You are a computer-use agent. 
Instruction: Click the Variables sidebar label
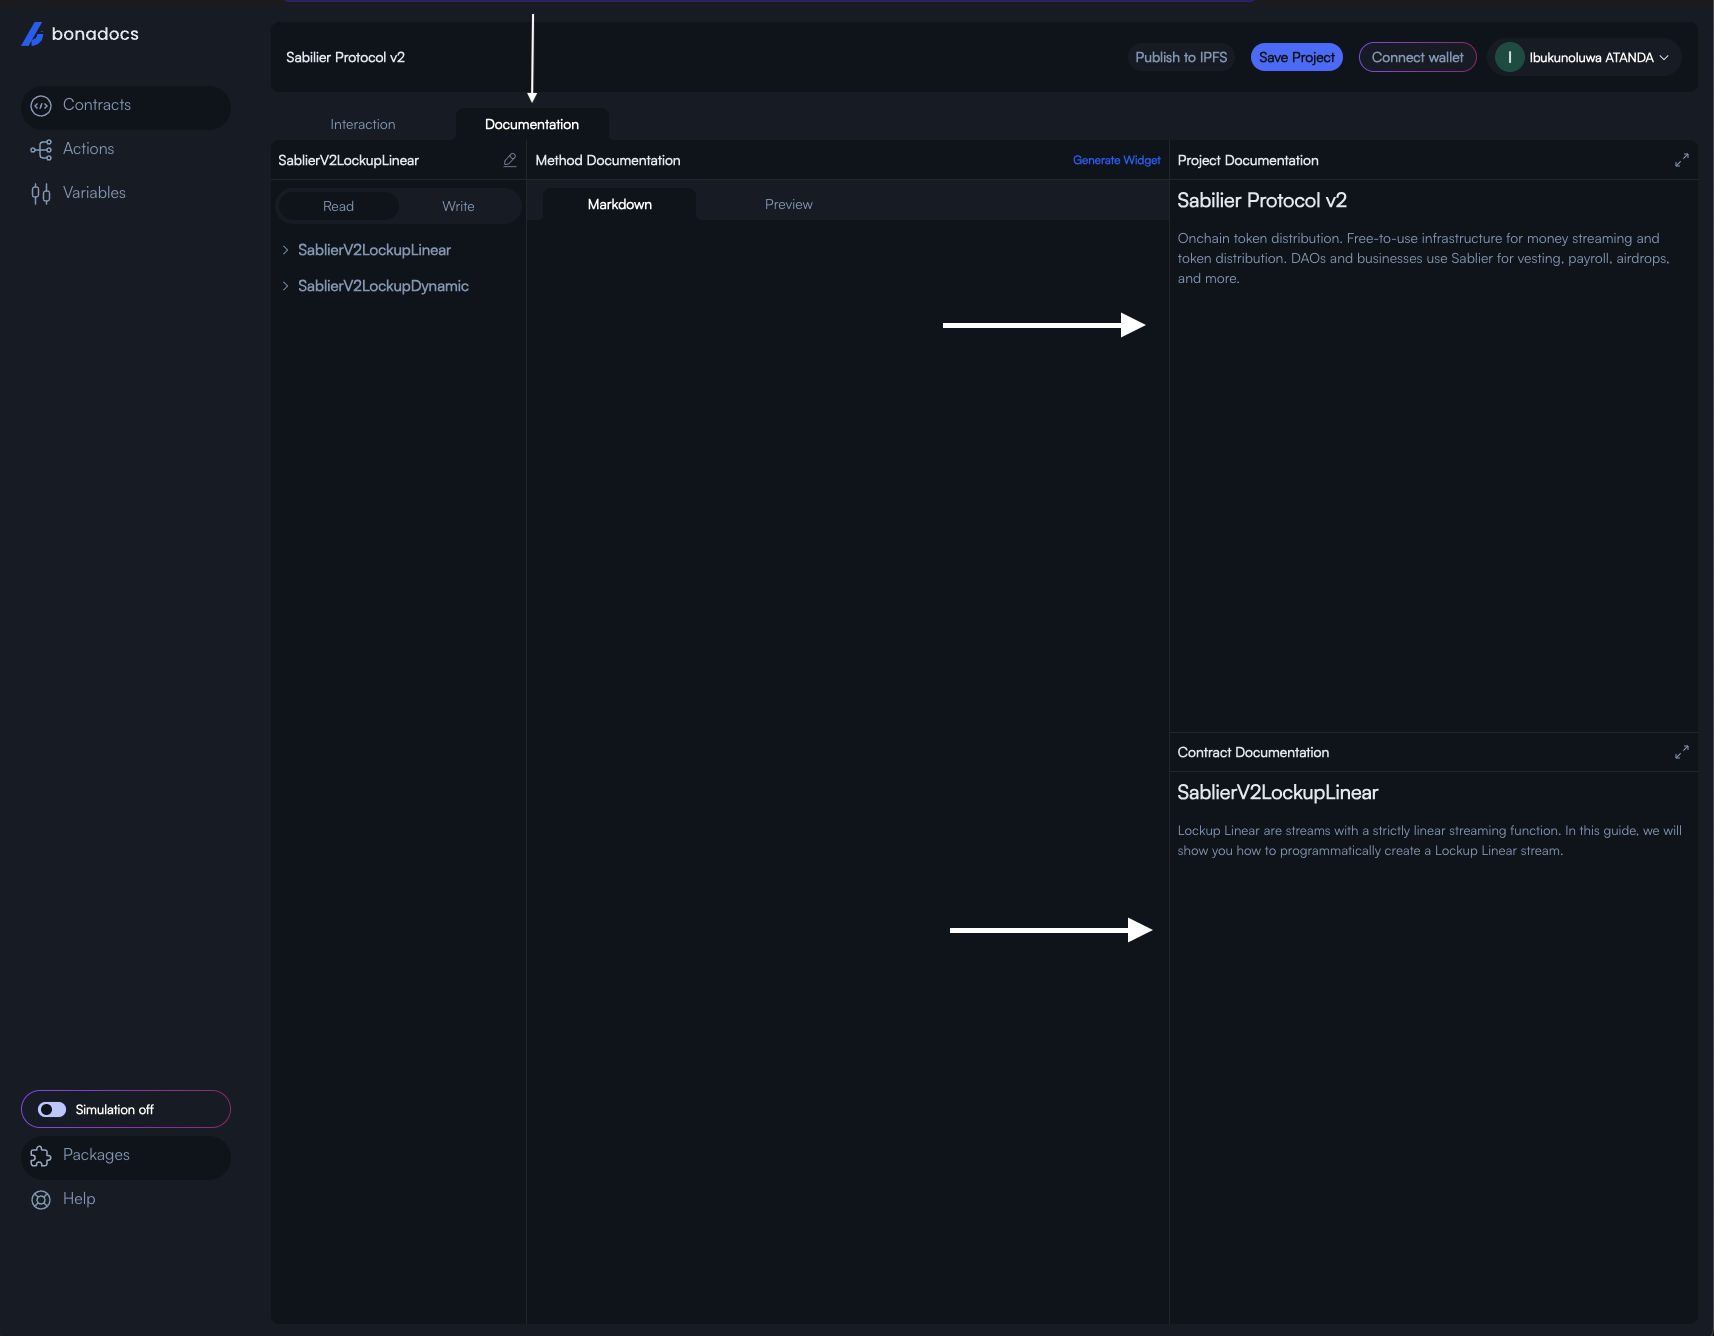pos(95,193)
